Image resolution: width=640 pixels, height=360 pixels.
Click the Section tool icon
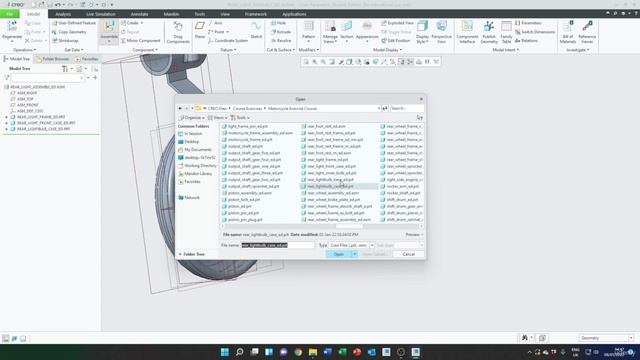point(347,27)
